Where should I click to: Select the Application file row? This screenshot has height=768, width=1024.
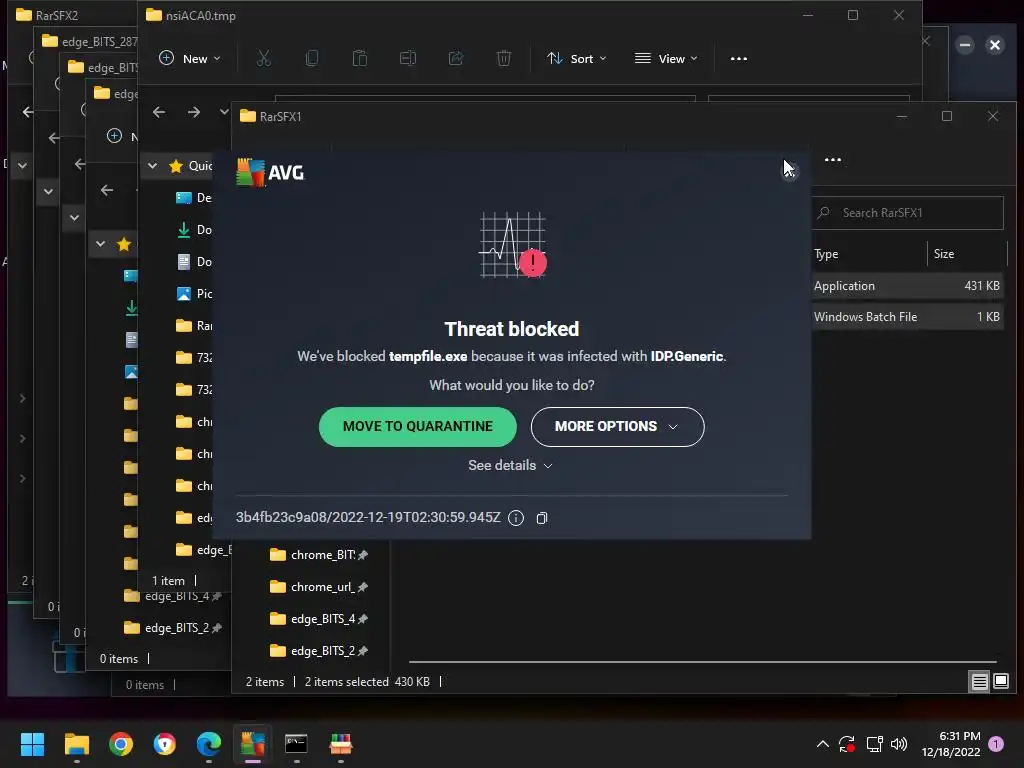(907, 286)
